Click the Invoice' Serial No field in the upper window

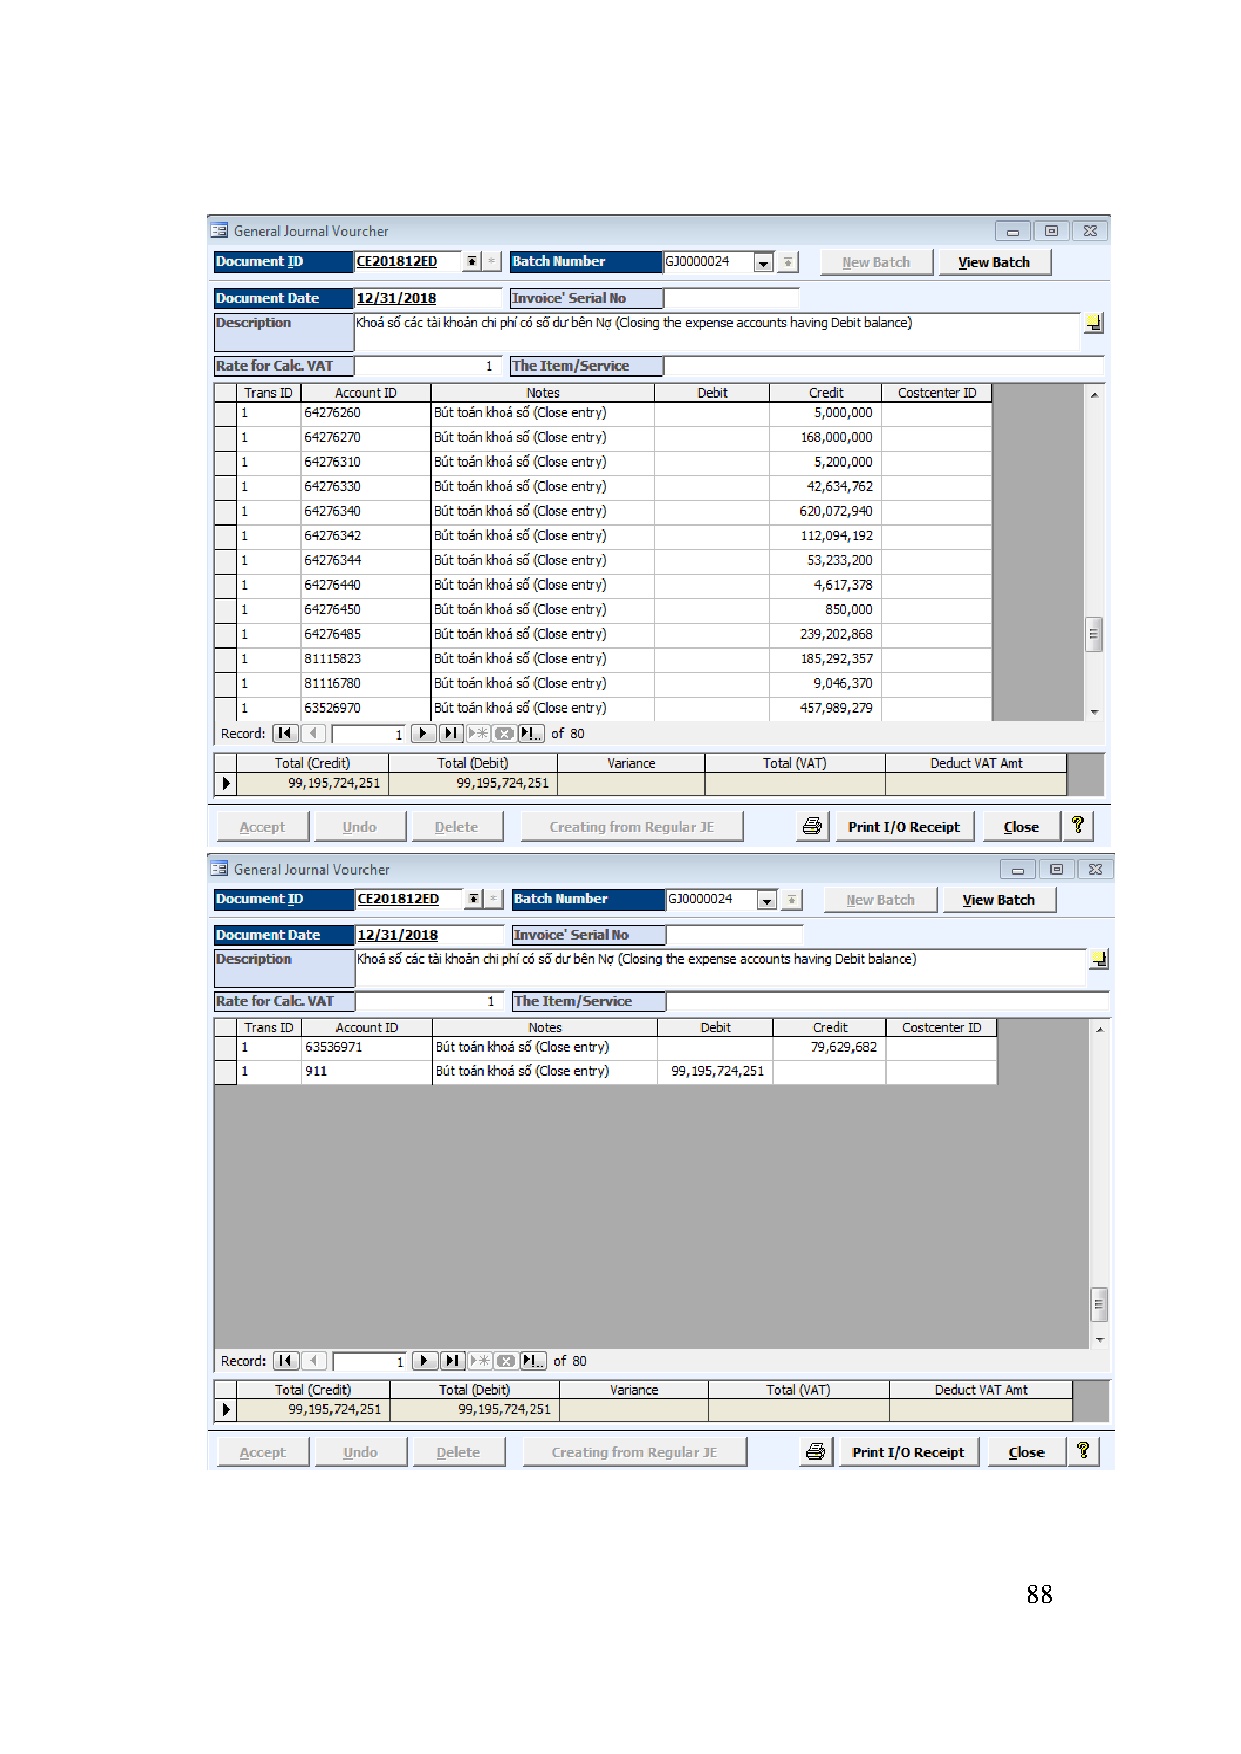(731, 298)
